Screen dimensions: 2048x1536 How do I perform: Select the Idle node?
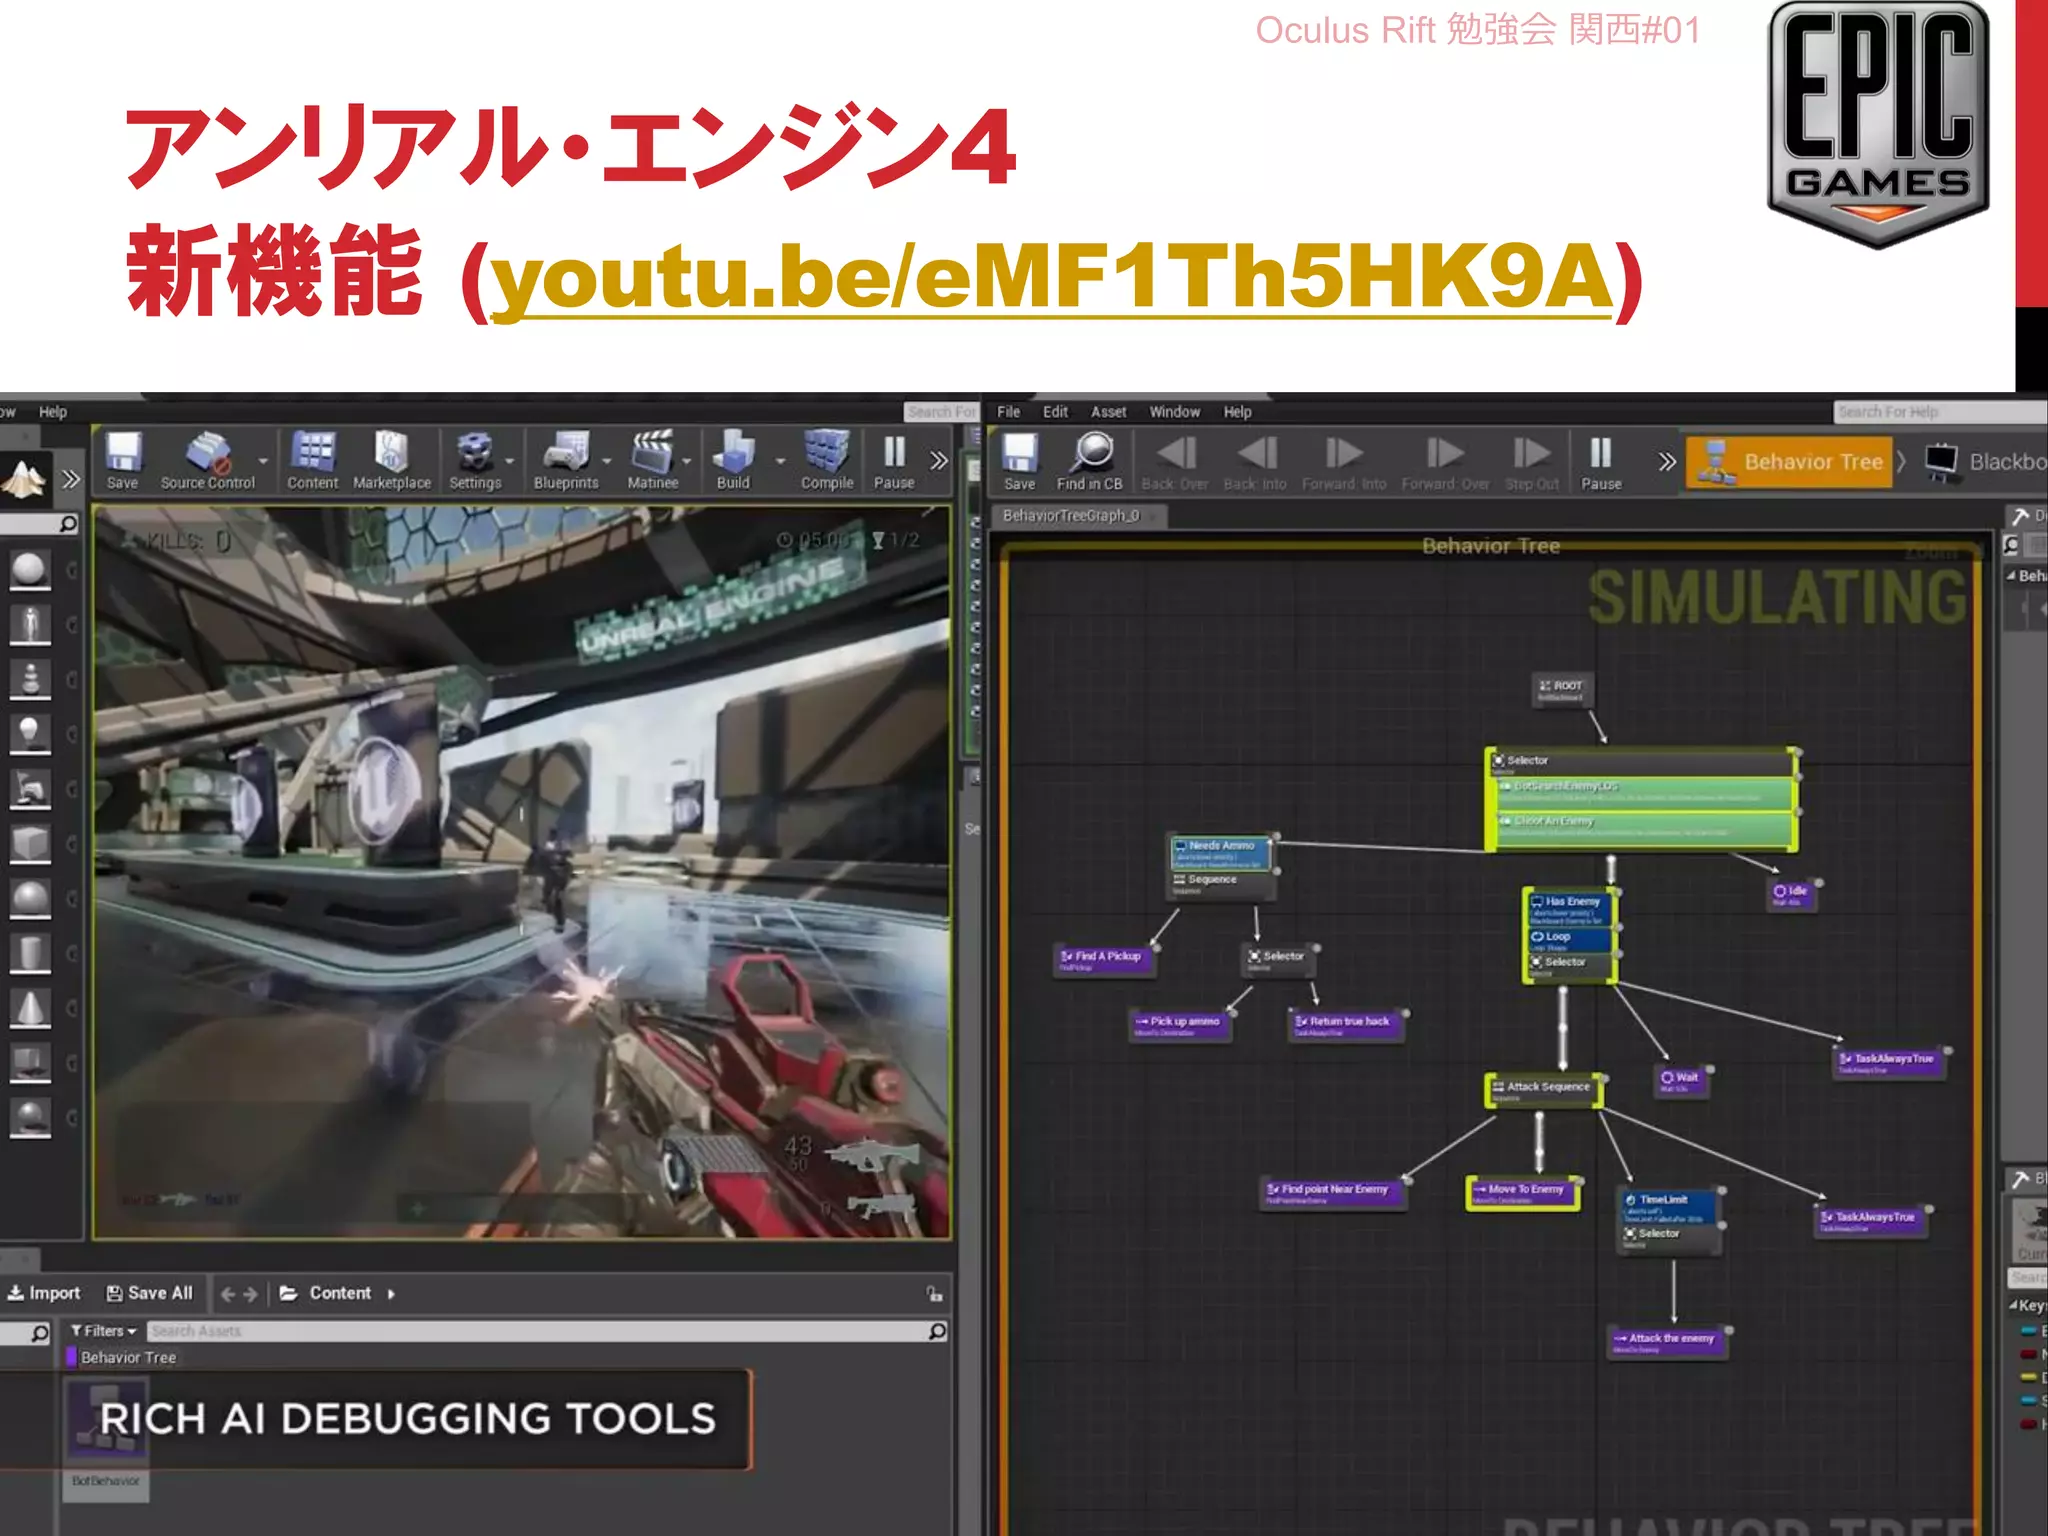[x=1790, y=894]
